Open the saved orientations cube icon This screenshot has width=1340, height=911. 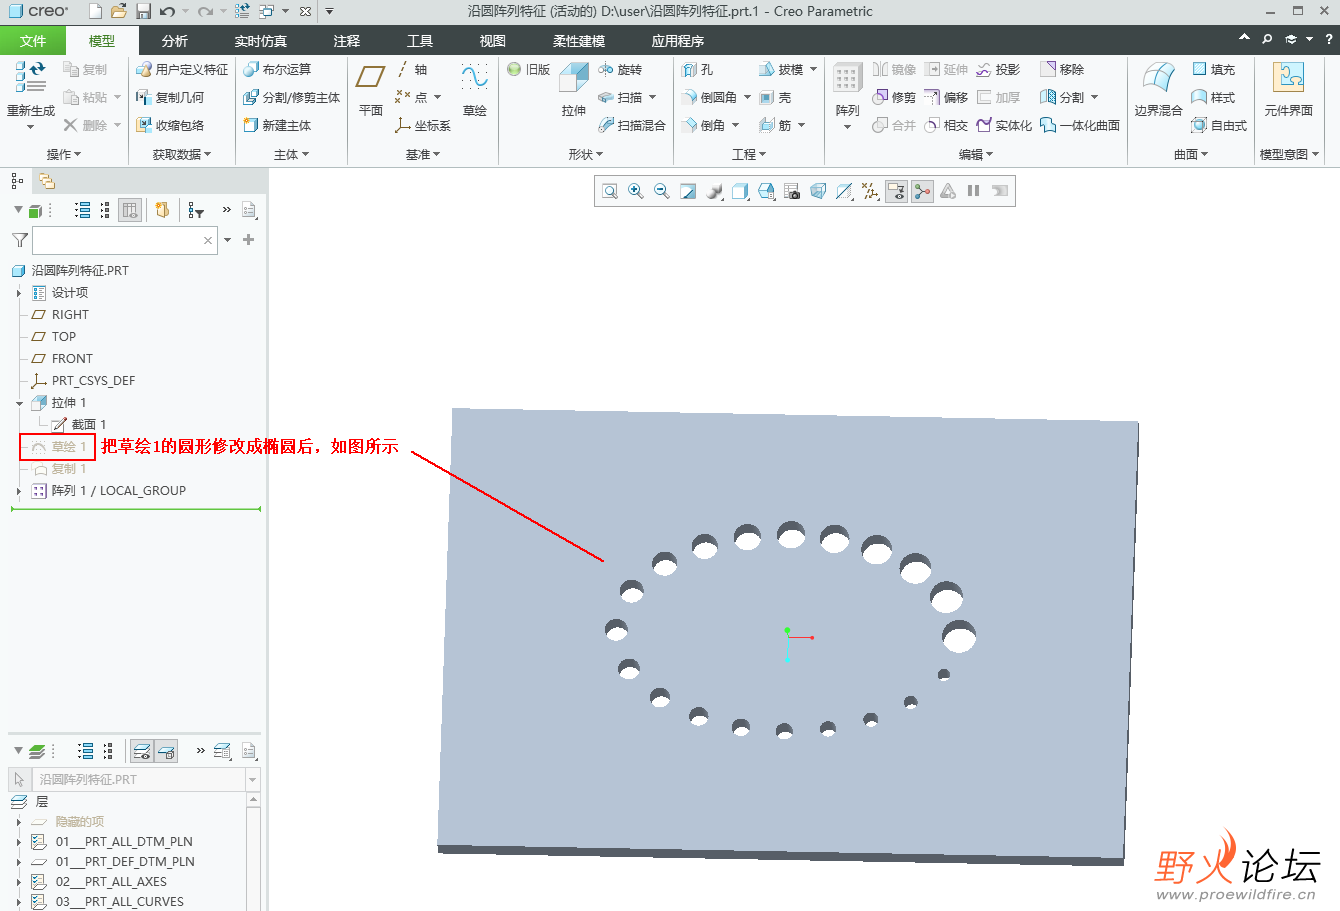(x=766, y=191)
